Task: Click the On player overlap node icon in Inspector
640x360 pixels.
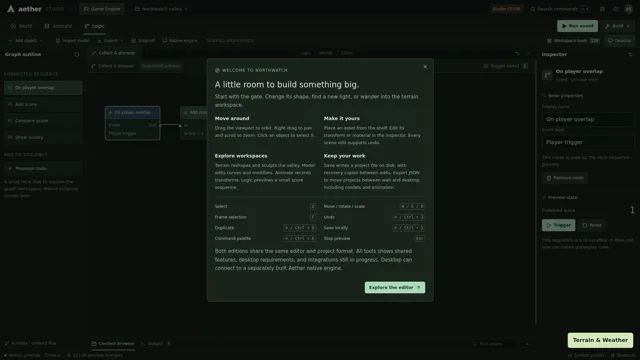Action: 547,75
